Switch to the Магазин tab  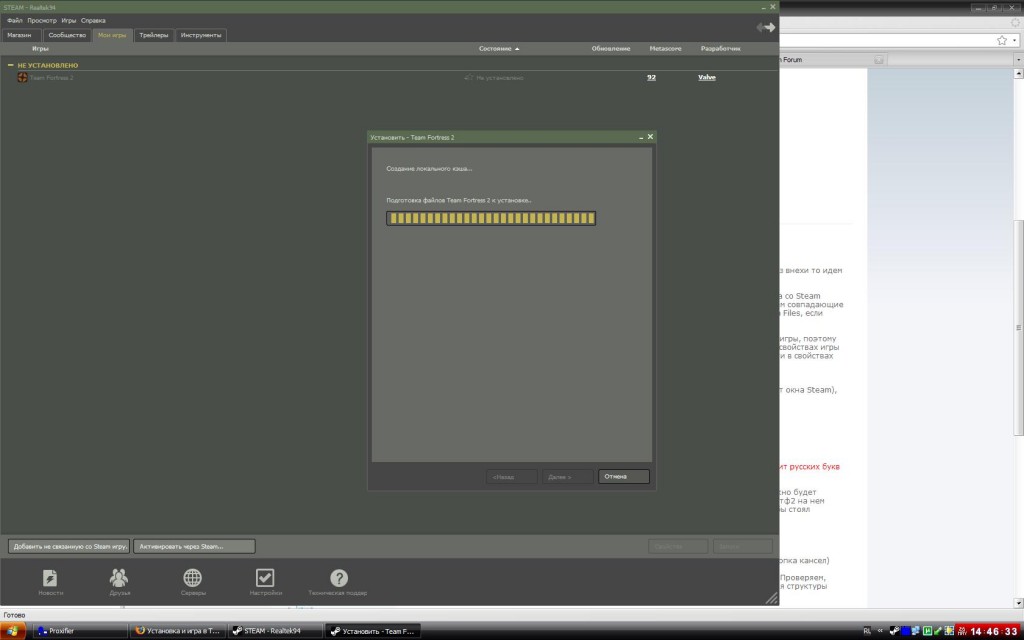(x=21, y=35)
